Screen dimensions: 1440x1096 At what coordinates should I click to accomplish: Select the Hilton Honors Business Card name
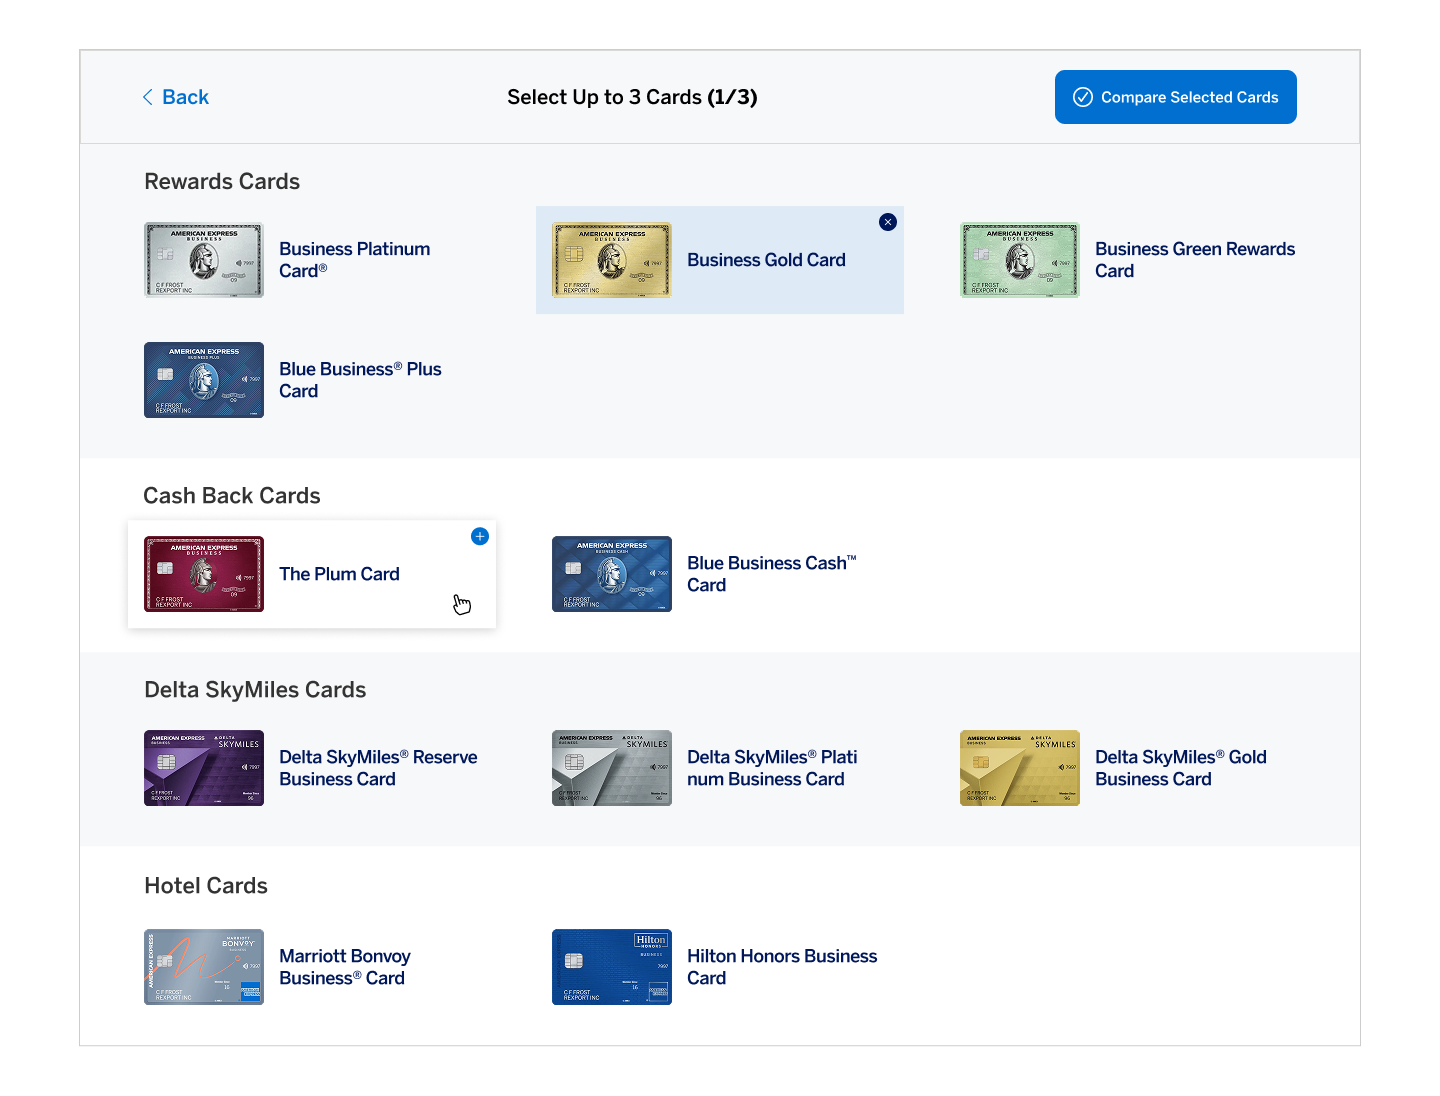click(x=782, y=967)
